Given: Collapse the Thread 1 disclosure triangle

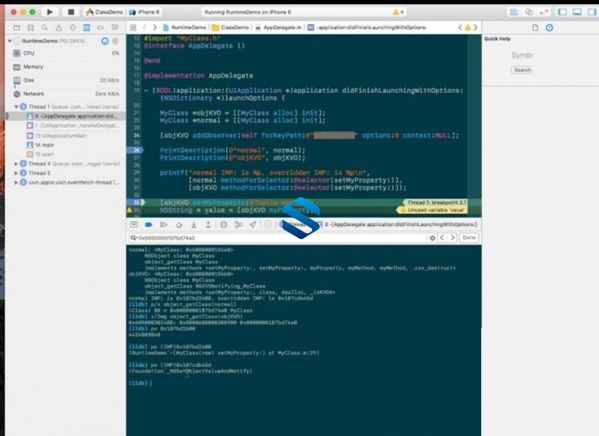Looking at the screenshot, I should tap(16, 107).
